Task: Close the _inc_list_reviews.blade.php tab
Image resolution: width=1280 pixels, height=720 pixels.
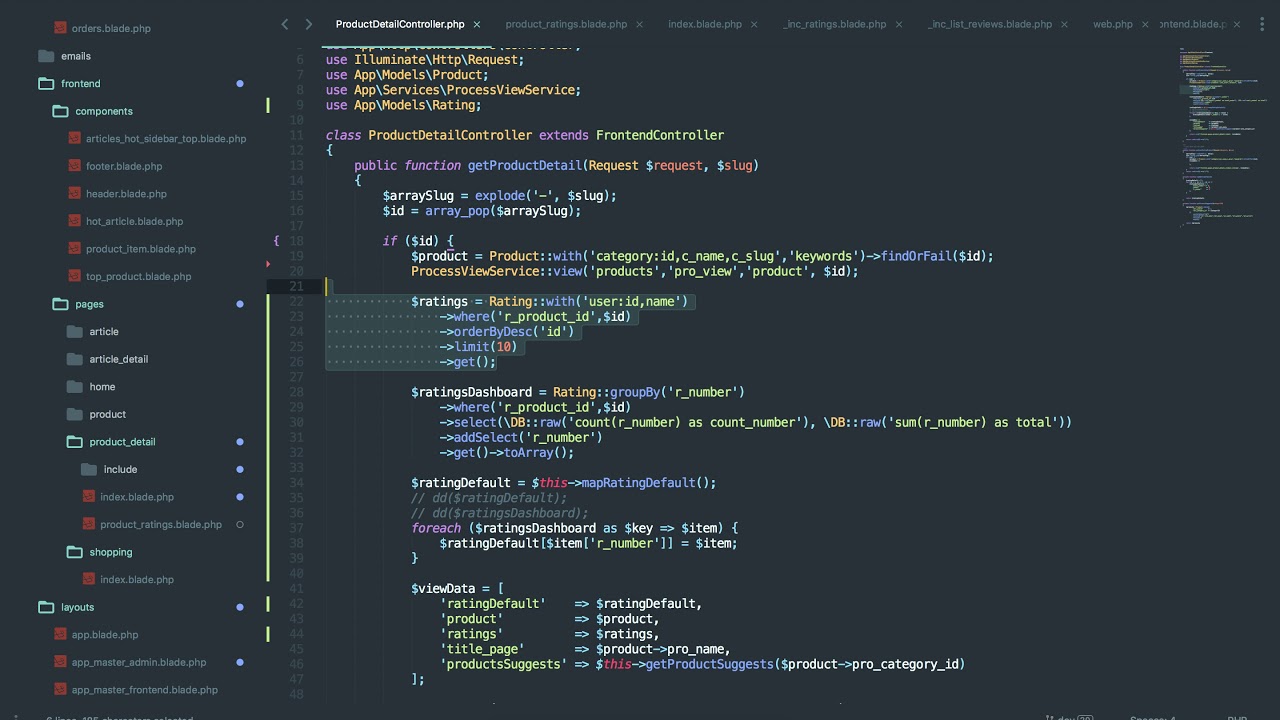Action: point(1065,24)
